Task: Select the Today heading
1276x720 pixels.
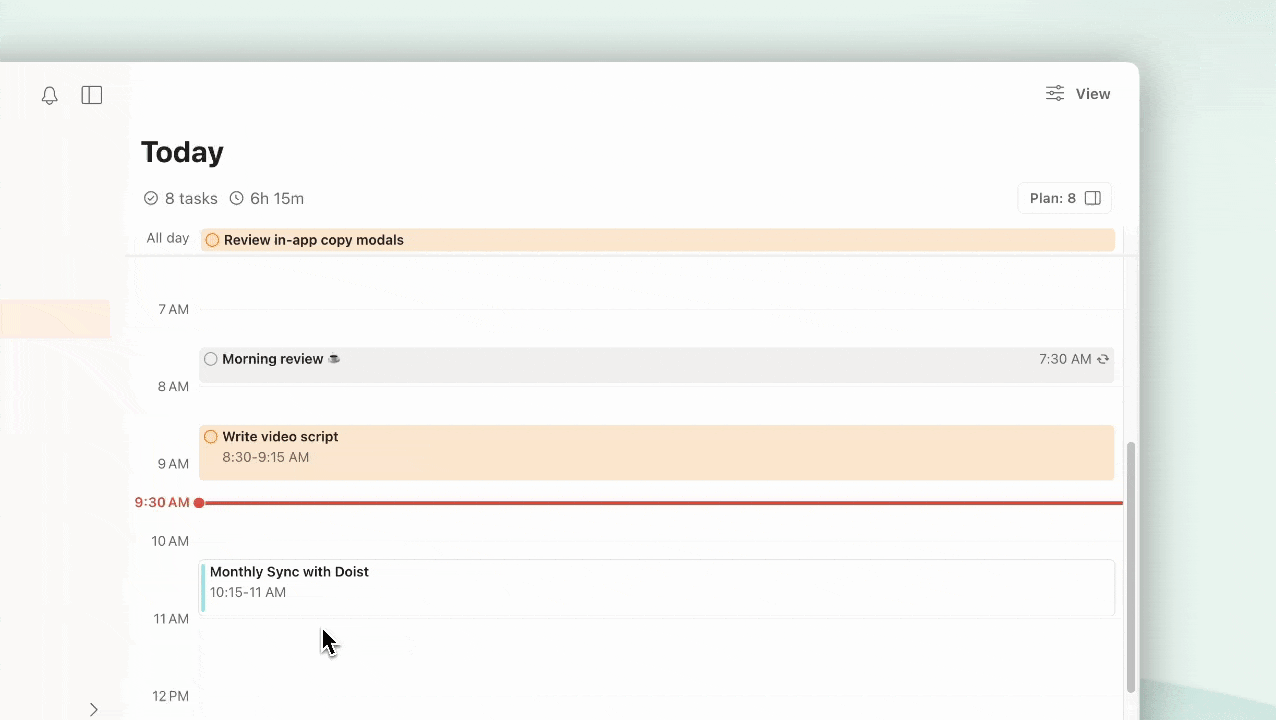Action: [182, 152]
